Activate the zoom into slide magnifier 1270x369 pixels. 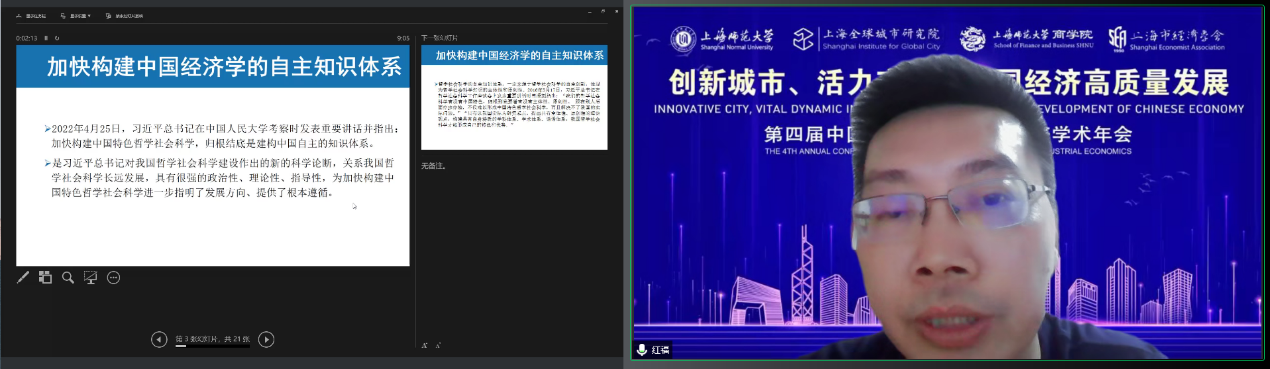[x=68, y=278]
